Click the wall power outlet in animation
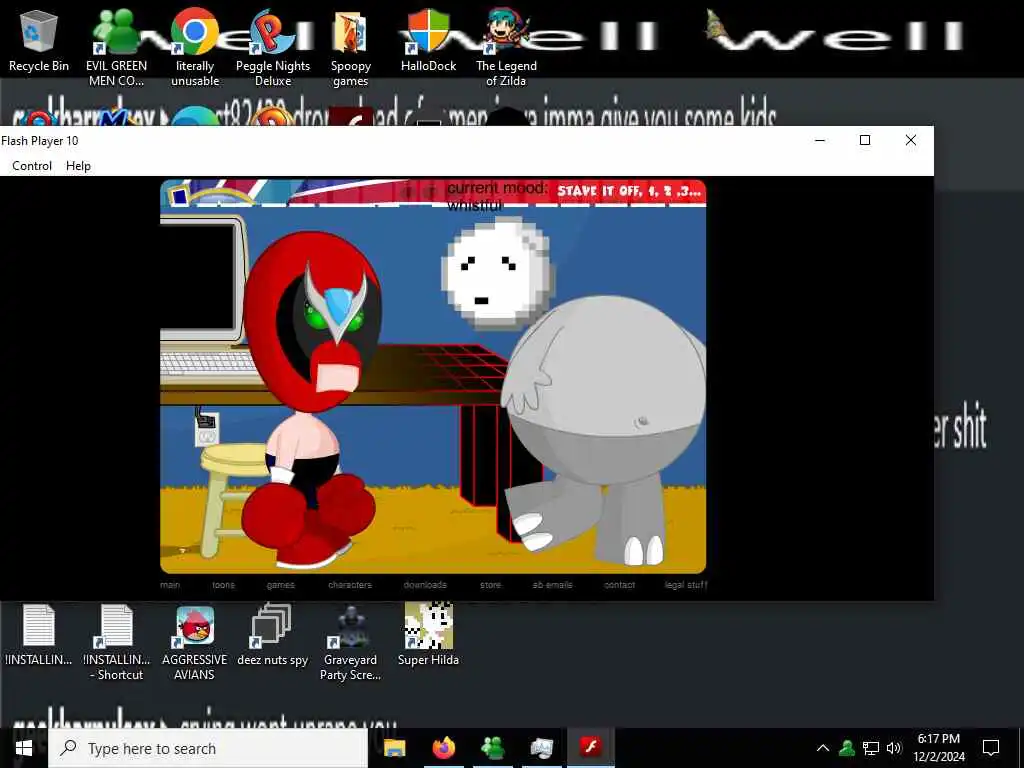 pos(207,430)
